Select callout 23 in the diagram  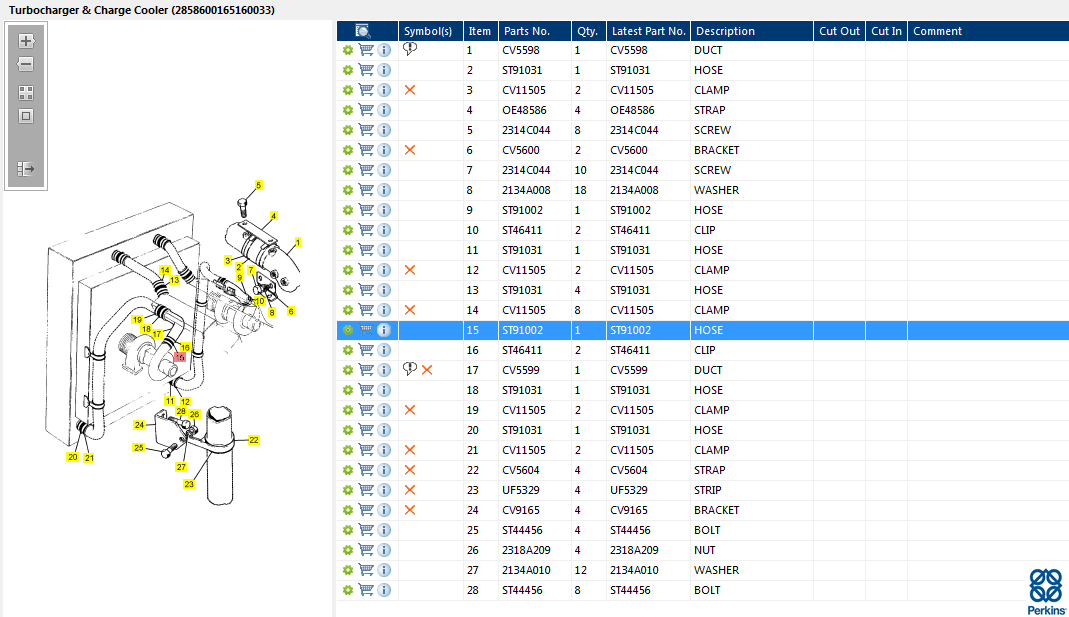[189, 484]
